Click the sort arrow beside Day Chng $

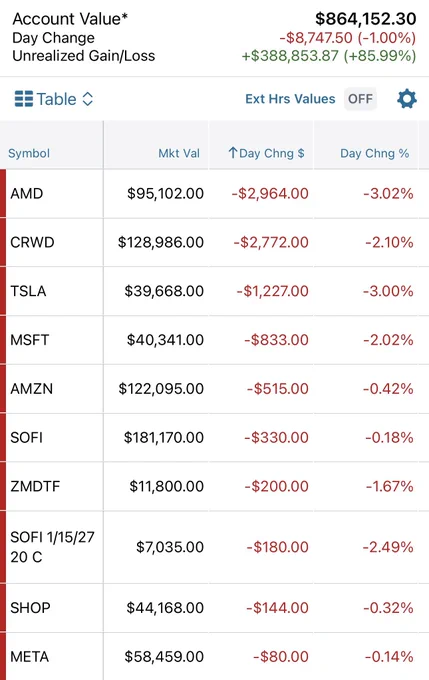[233, 153]
